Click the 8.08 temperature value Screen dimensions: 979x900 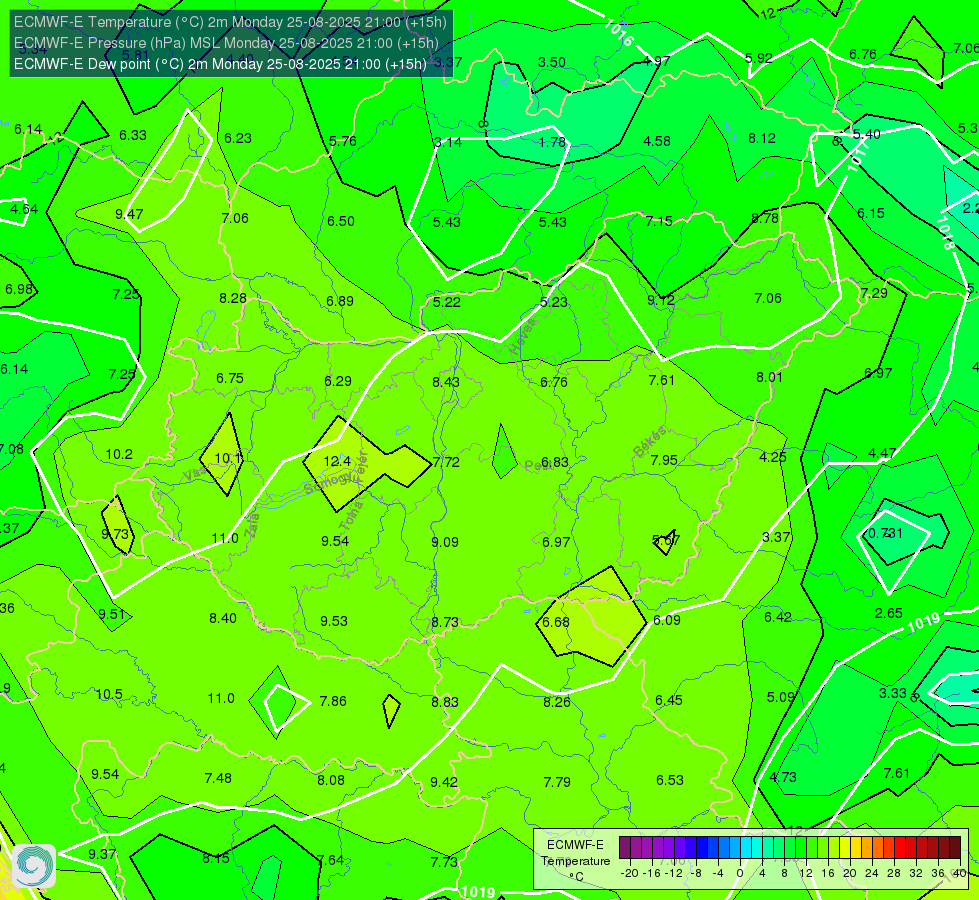click(x=331, y=780)
